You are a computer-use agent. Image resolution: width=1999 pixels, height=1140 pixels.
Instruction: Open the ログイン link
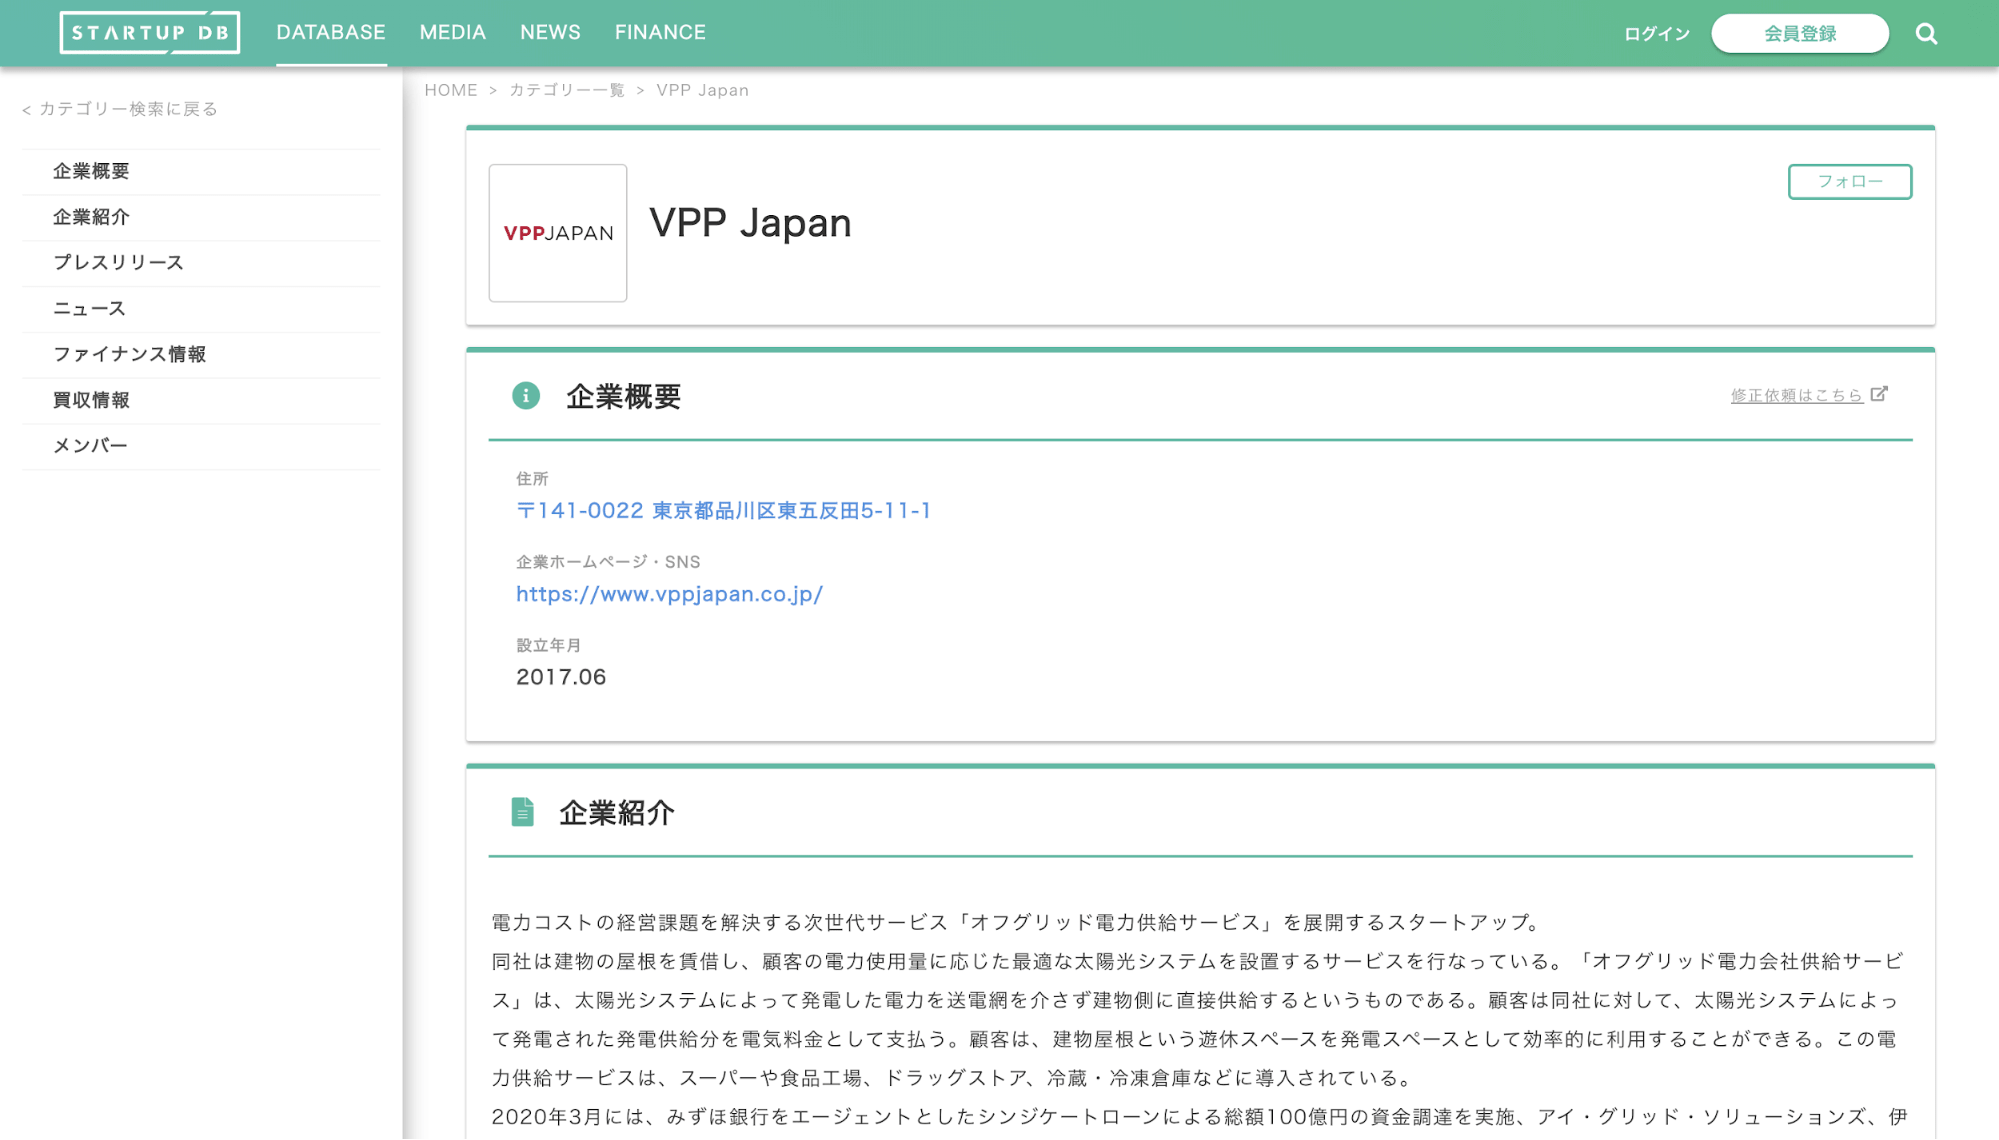[1656, 32]
